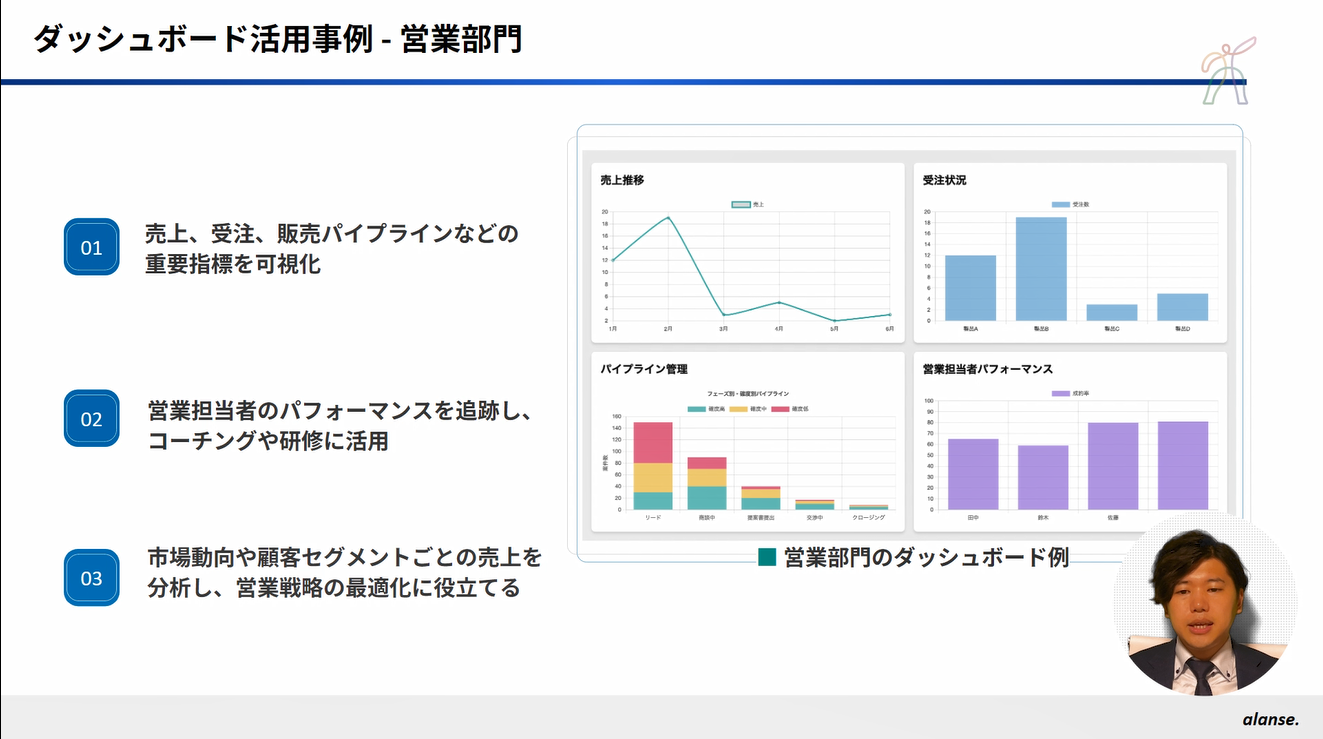Click the 製品A bar in 受注状況
This screenshot has width=1323, height=739.
coord(970,288)
